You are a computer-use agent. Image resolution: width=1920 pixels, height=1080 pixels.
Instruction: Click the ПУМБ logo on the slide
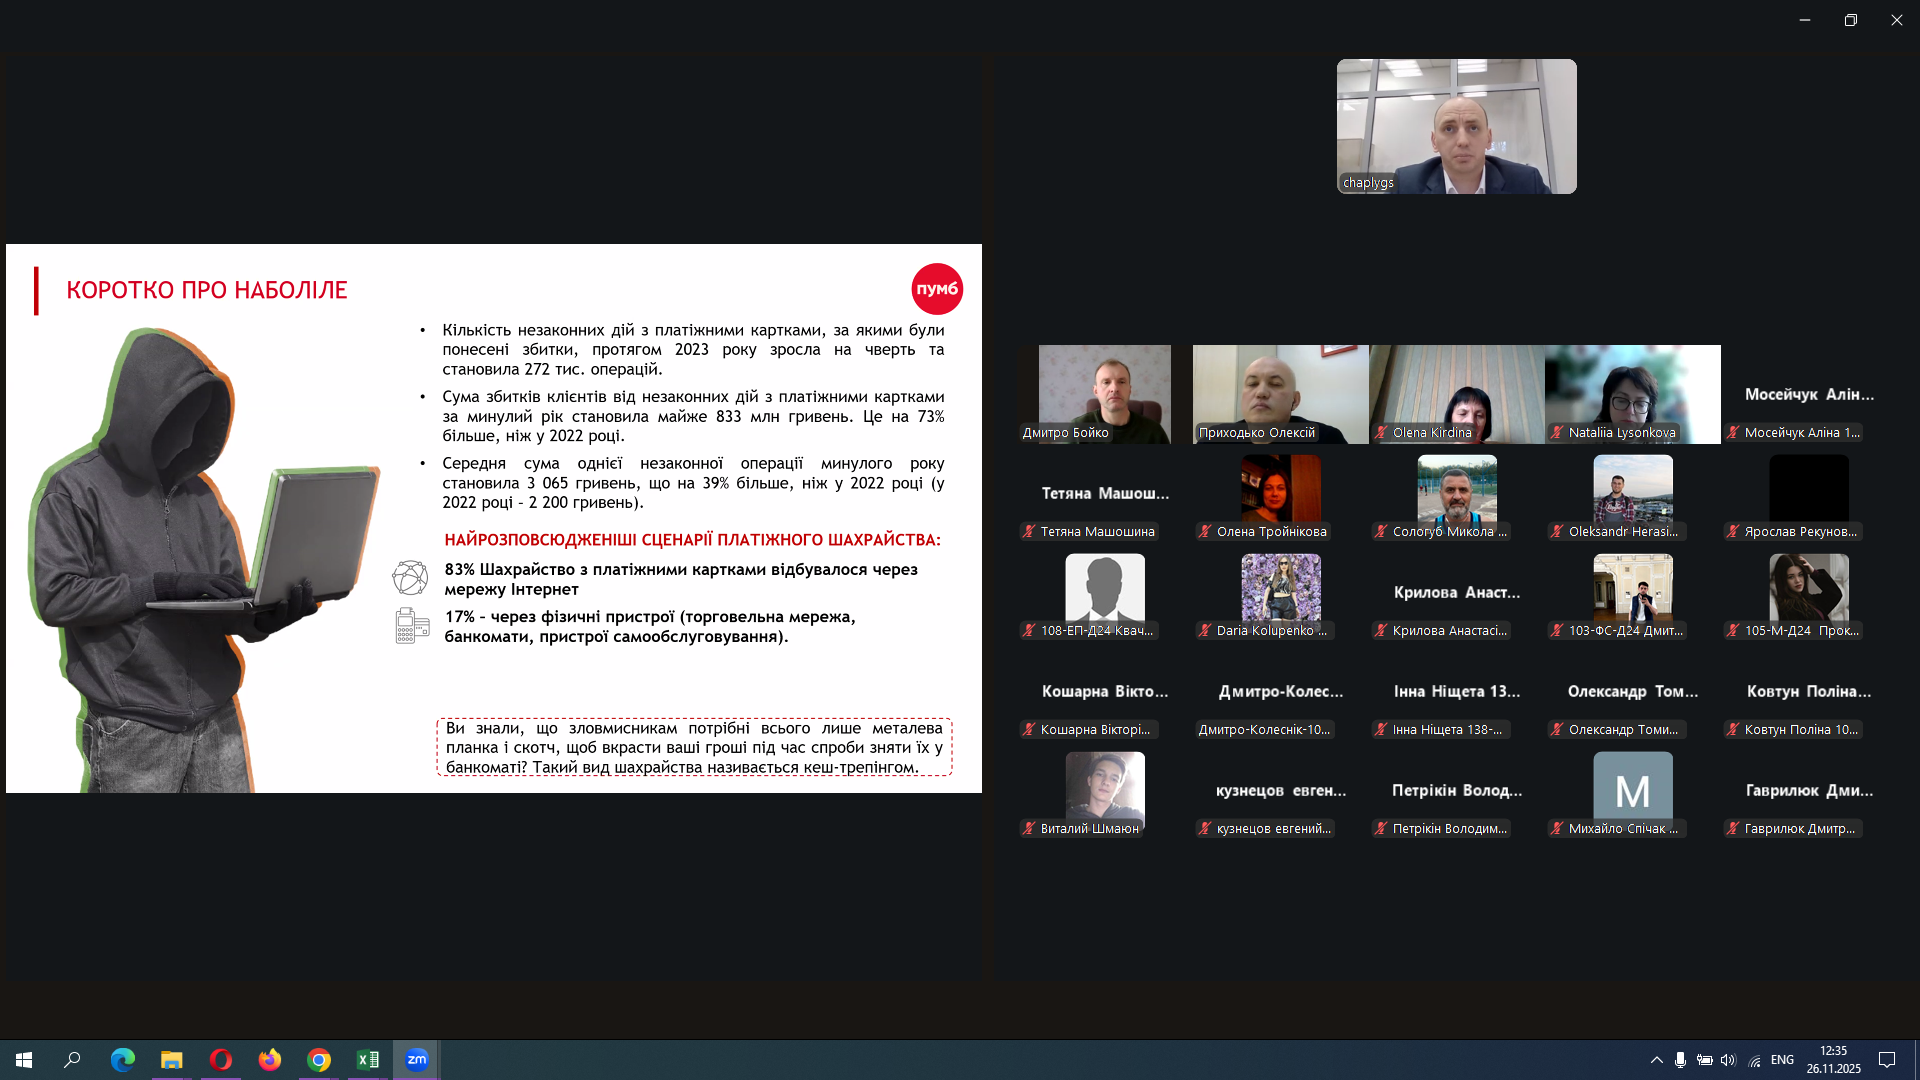(x=937, y=289)
